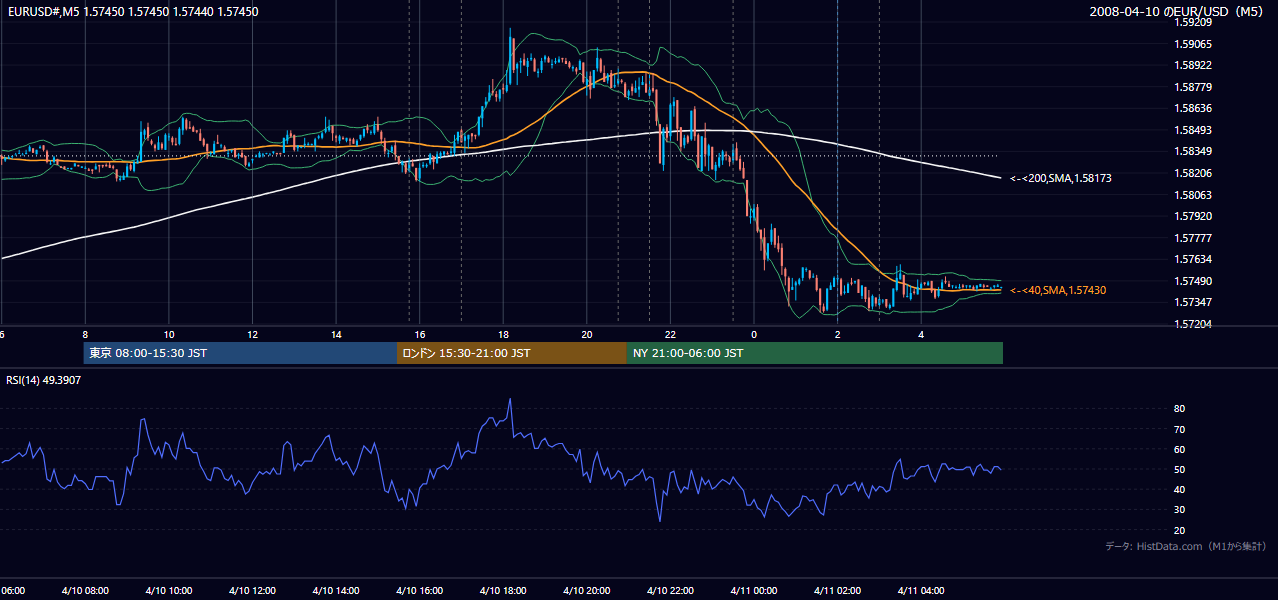The height and width of the screenshot is (600, 1278).
Task: Click hour tick 12 under the price chart
Action: (252, 334)
